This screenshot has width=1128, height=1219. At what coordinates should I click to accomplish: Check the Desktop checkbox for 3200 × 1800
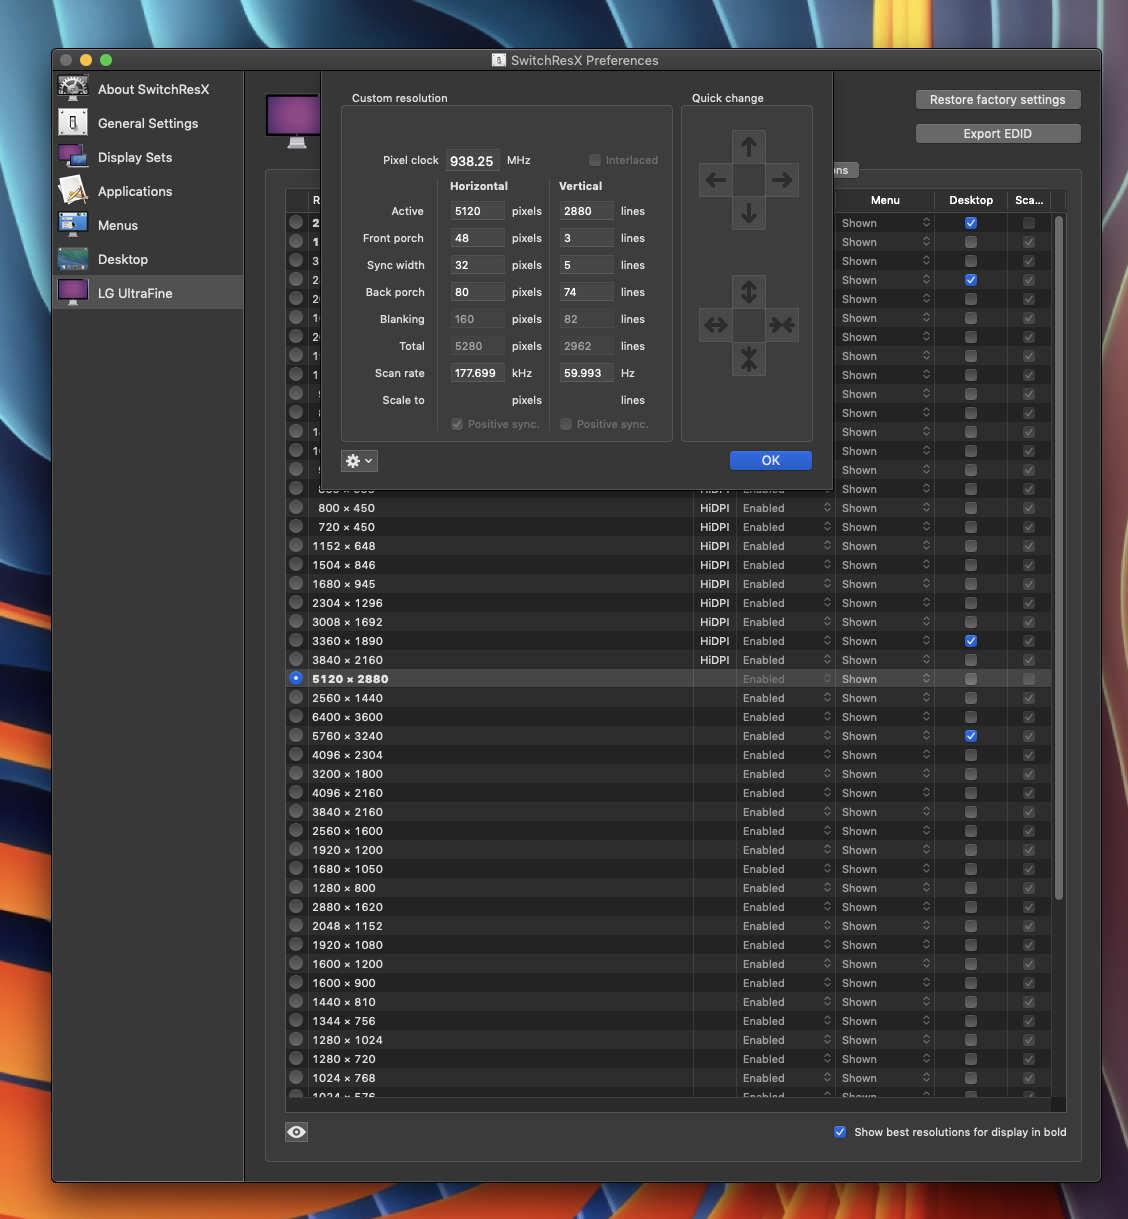971,774
